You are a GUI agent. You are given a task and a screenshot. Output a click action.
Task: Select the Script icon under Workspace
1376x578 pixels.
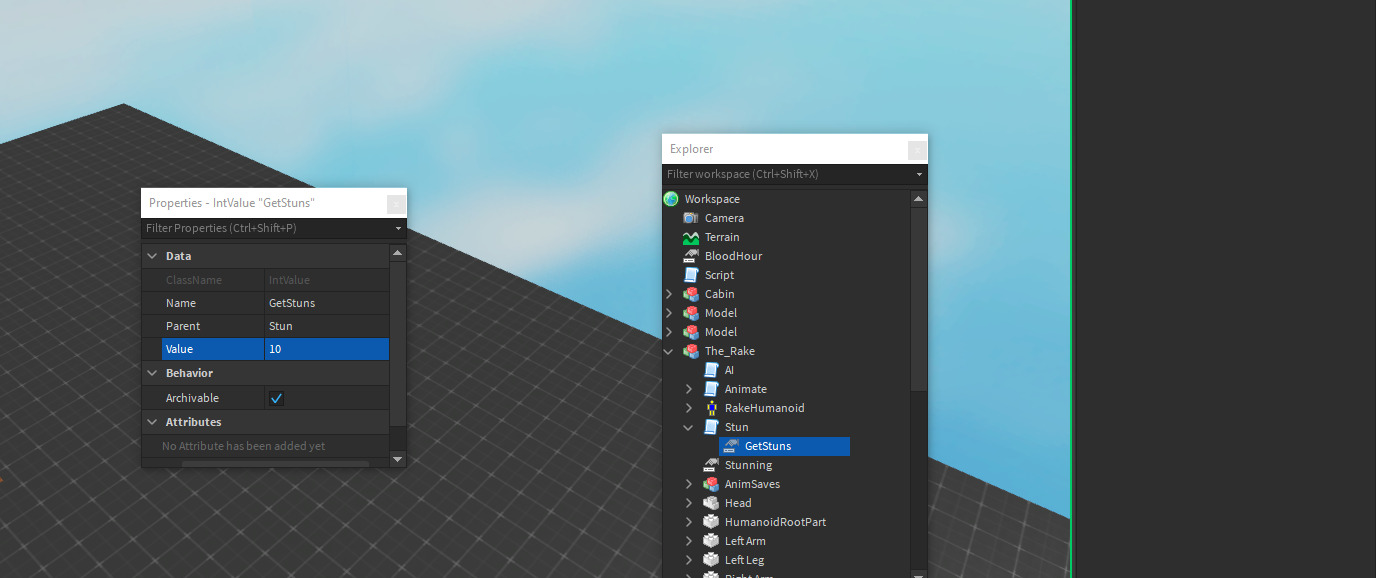click(x=691, y=275)
